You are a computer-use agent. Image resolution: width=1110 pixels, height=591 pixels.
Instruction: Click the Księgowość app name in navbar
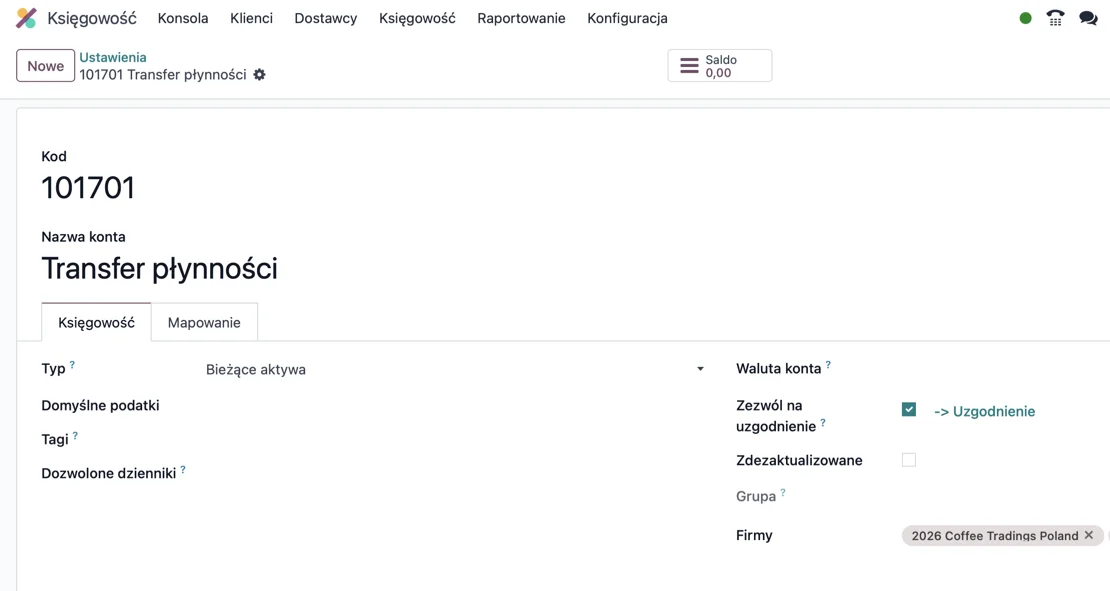(92, 18)
